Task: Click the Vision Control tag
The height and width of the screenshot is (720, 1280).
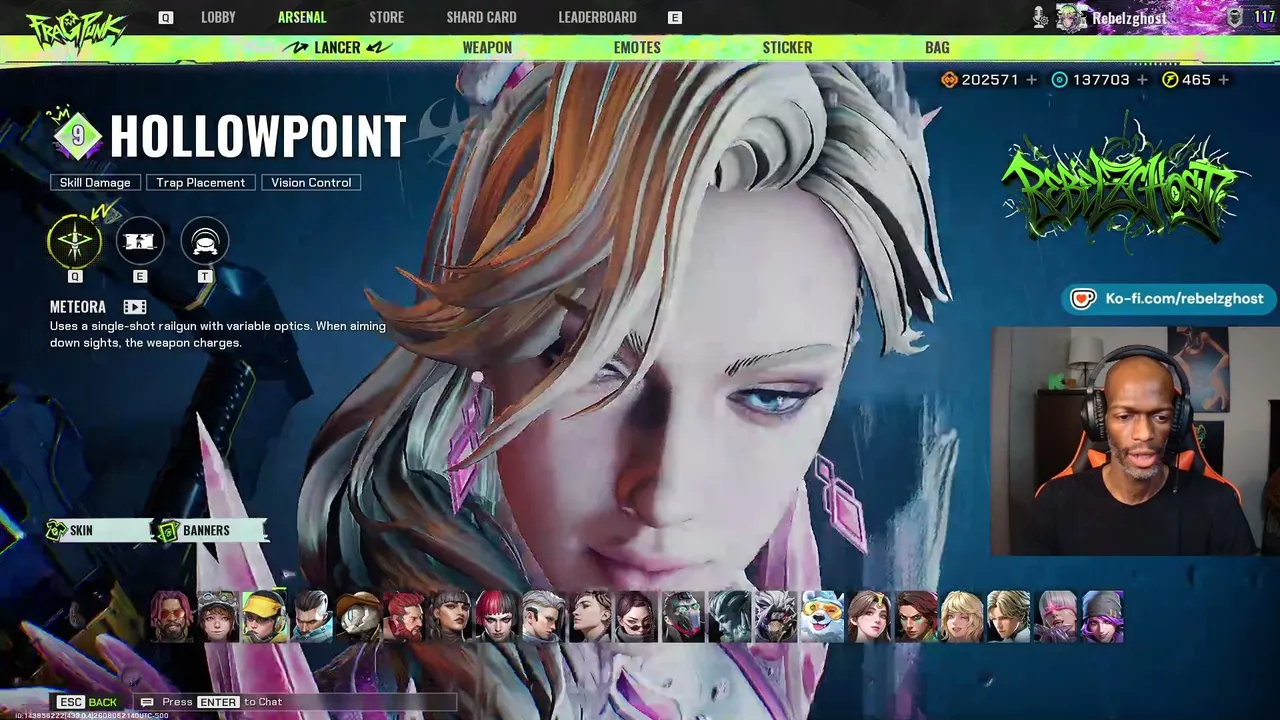Action: 311,182
